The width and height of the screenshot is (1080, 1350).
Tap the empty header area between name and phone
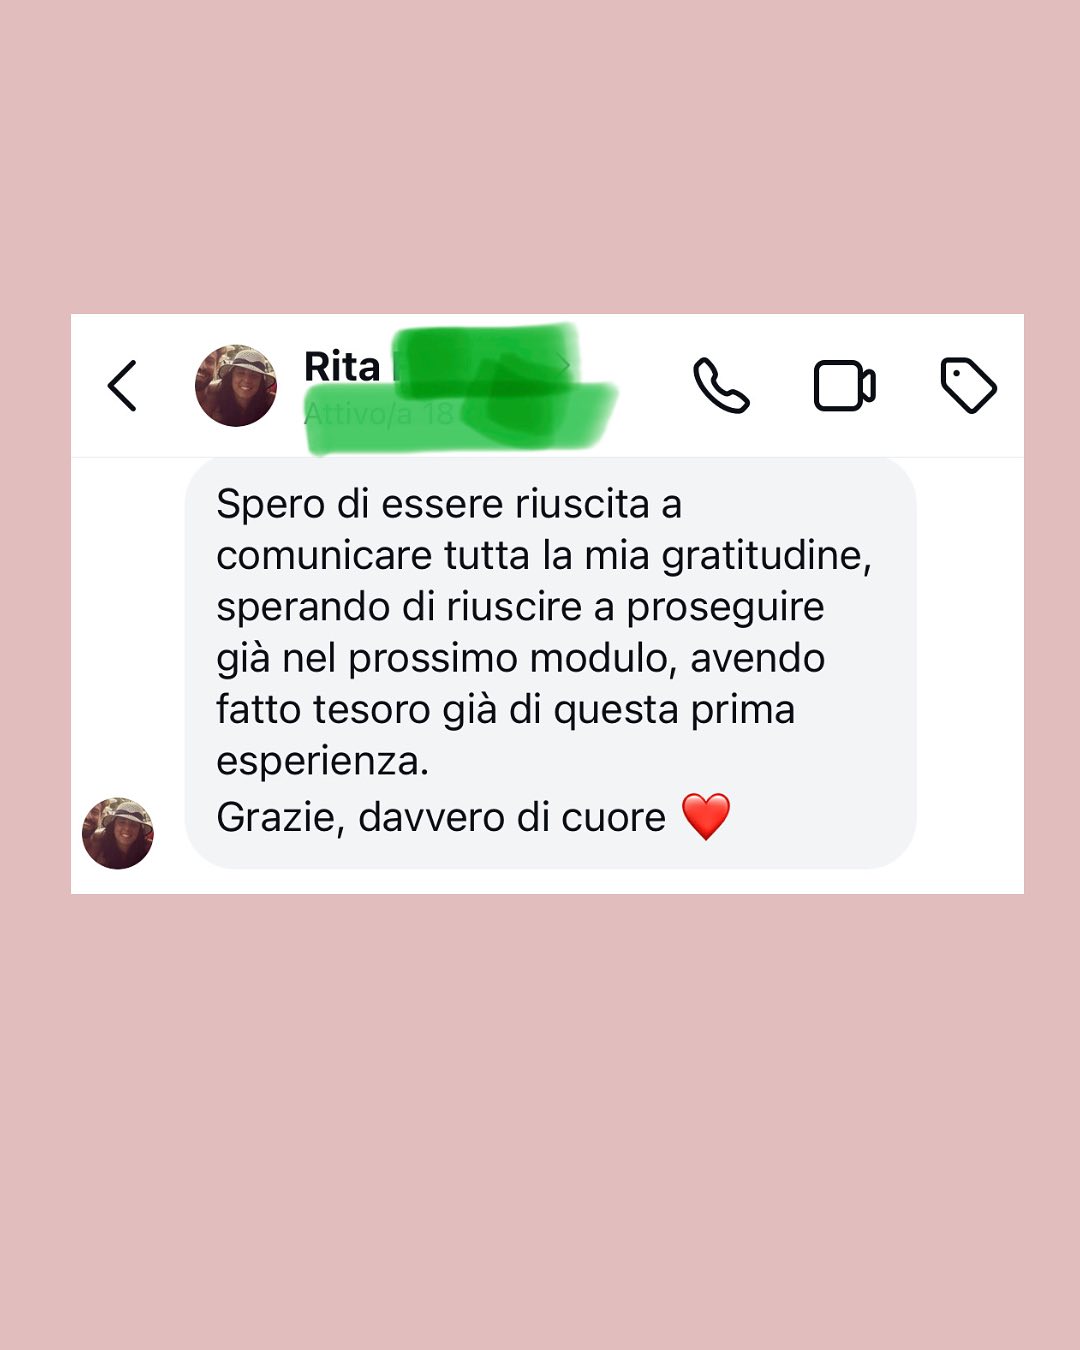655,386
